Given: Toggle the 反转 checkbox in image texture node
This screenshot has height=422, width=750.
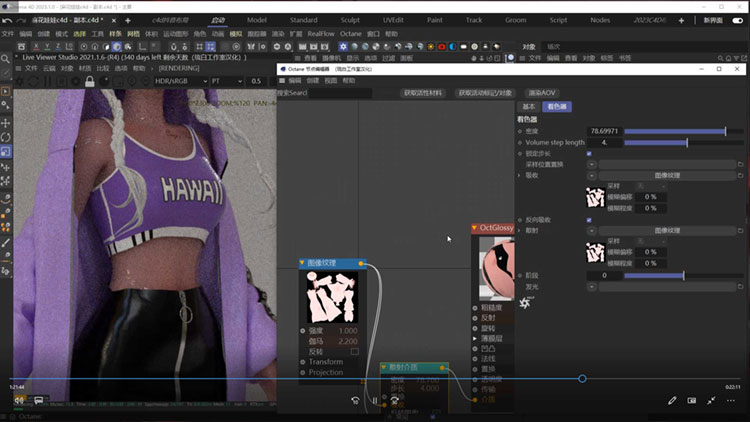Looking at the screenshot, I should (x=354, y=351).
